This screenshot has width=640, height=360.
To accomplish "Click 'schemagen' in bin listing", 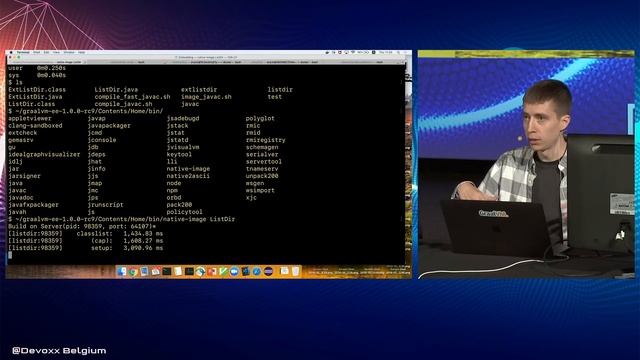I will click(x=262, y=147).
